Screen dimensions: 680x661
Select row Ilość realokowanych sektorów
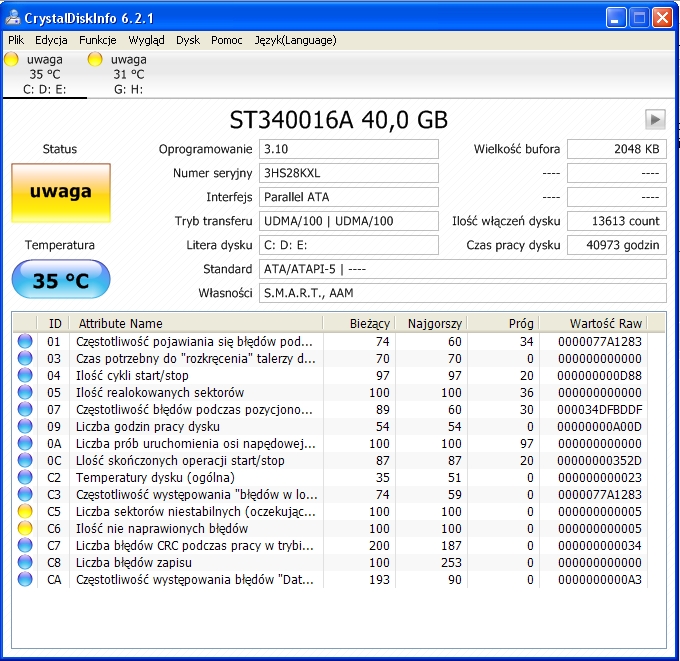330,392
